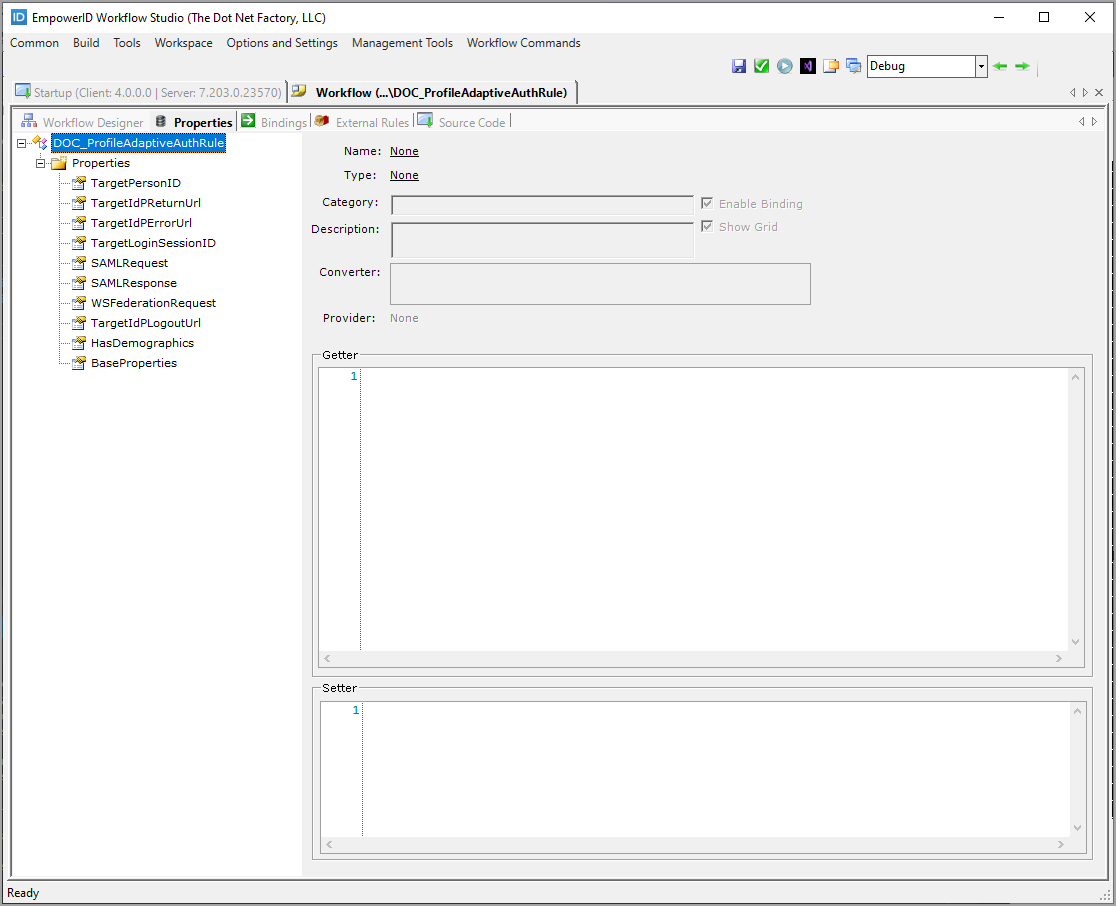Open the Debug configuration dropdown

point(981,66)
